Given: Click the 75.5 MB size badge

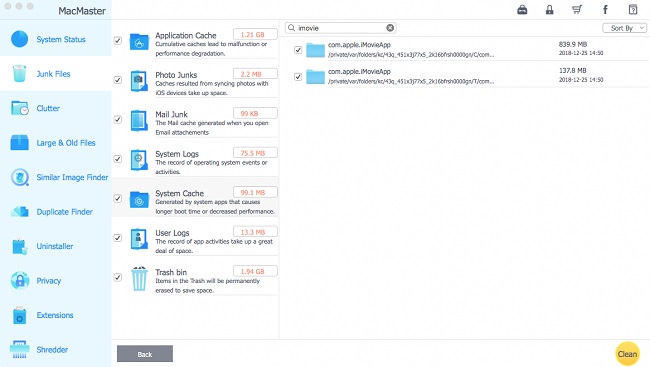Looking at the screenshot, I should coord(255,153).
